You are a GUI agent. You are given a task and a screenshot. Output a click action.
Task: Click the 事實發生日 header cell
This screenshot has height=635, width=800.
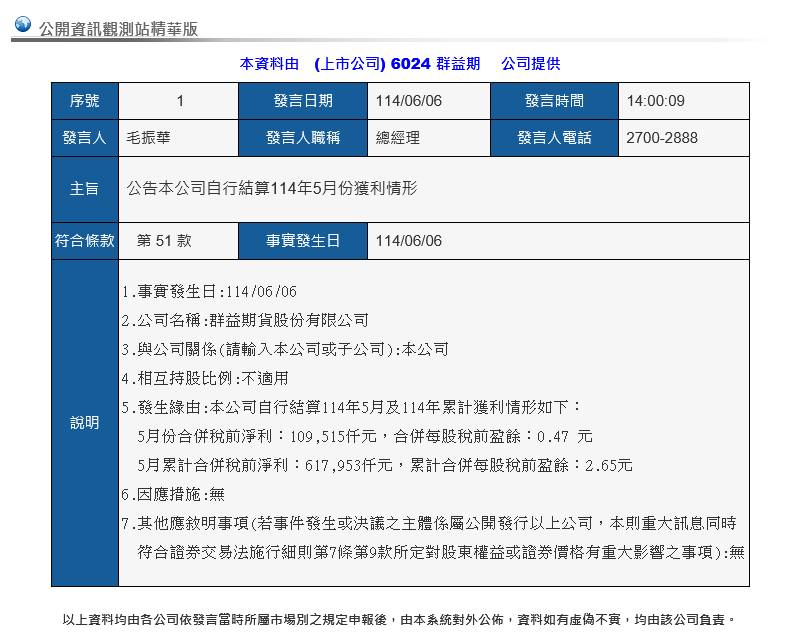(x=303, y=241)
